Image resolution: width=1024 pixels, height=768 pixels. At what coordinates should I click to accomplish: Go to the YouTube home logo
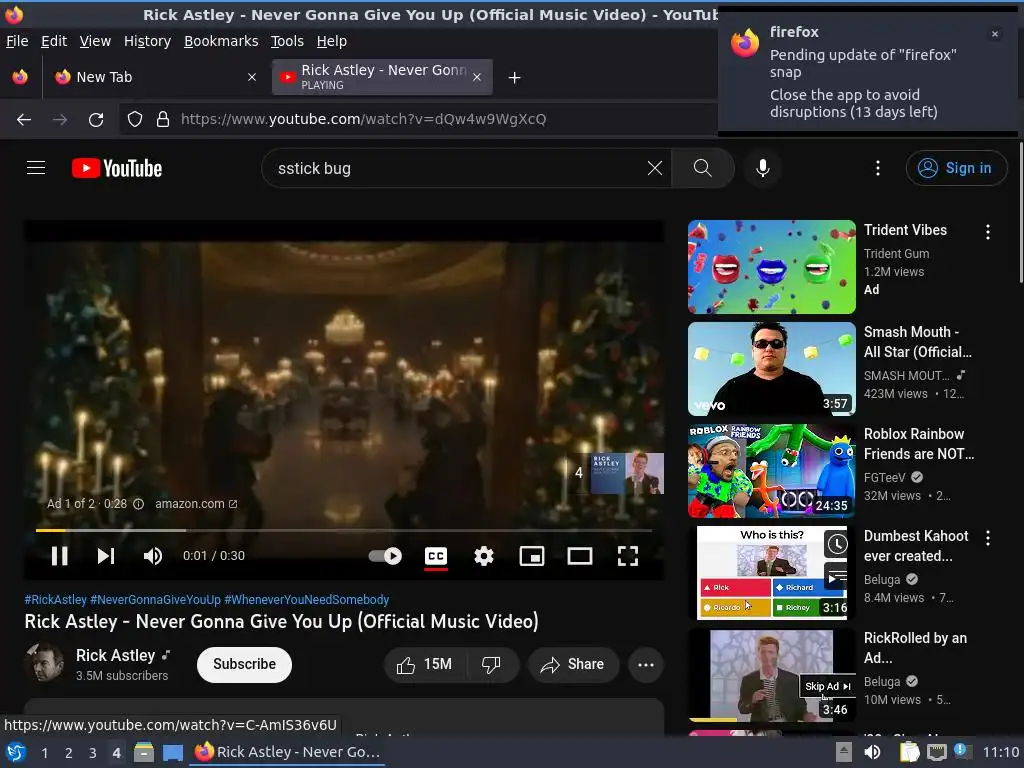(117, 168)
